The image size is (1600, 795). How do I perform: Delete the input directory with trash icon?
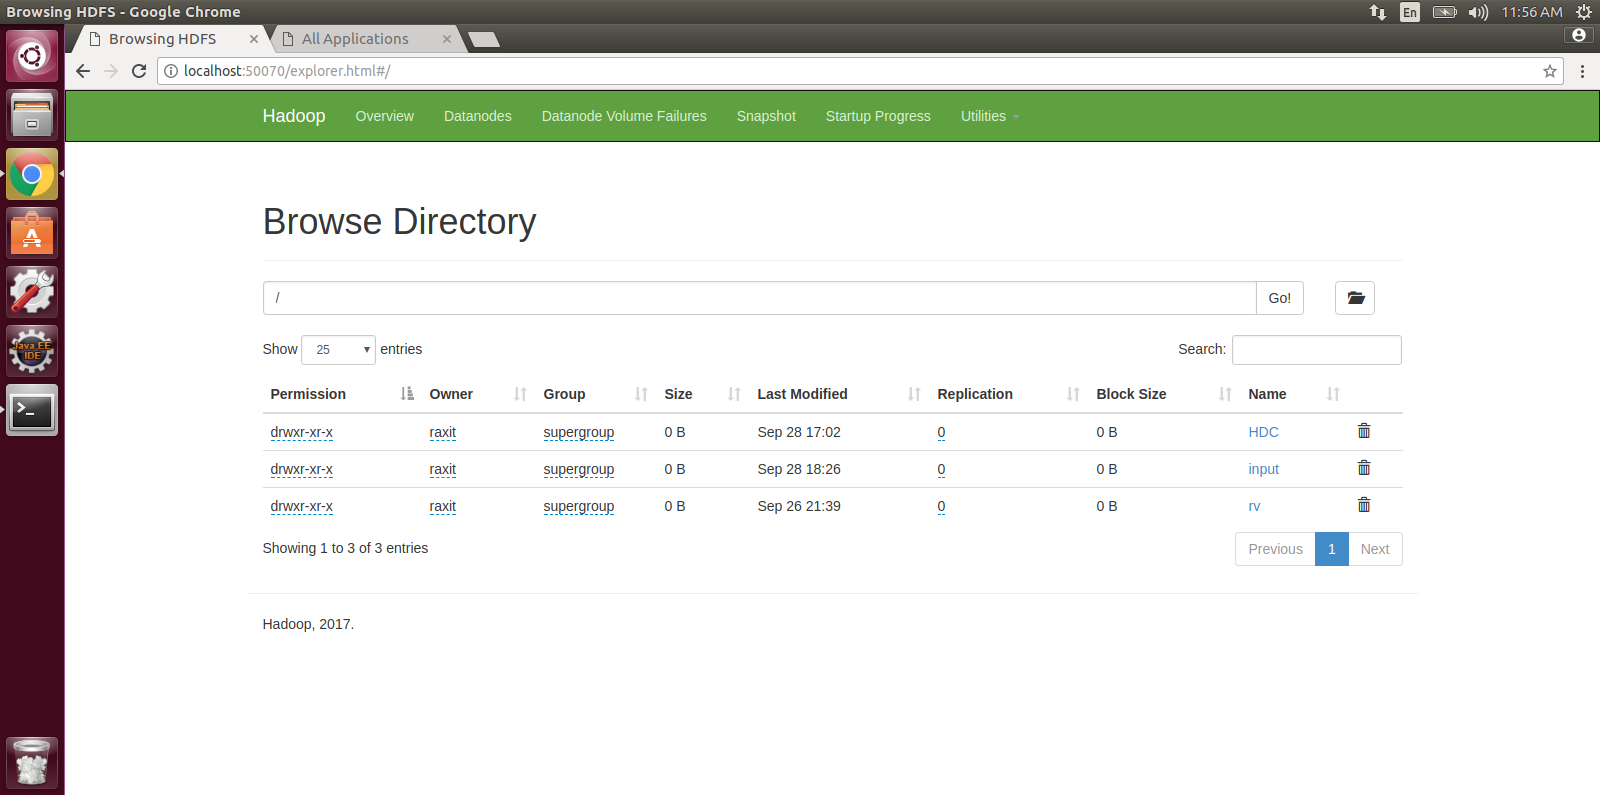[x=1363, y=468]
